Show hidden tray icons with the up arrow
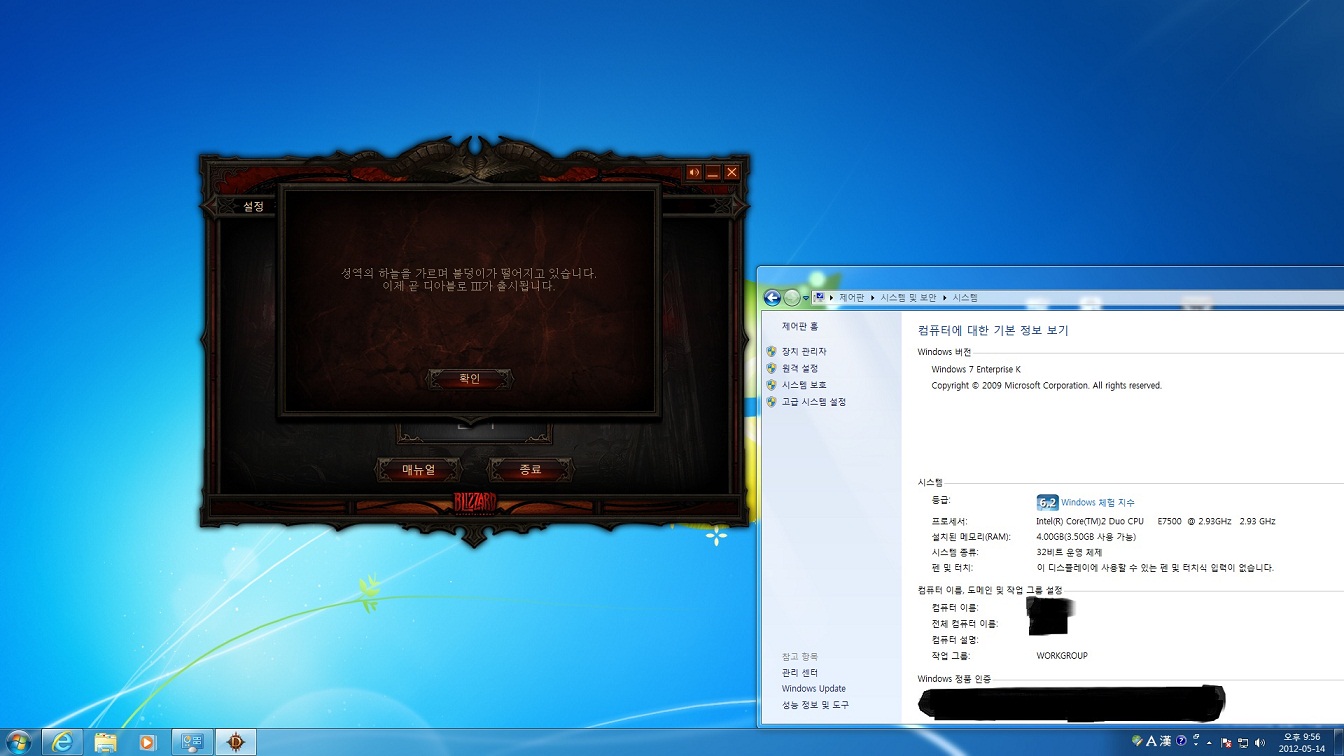The height and width of the screenshot is (756, 1344). click(x=1209, y=743)
